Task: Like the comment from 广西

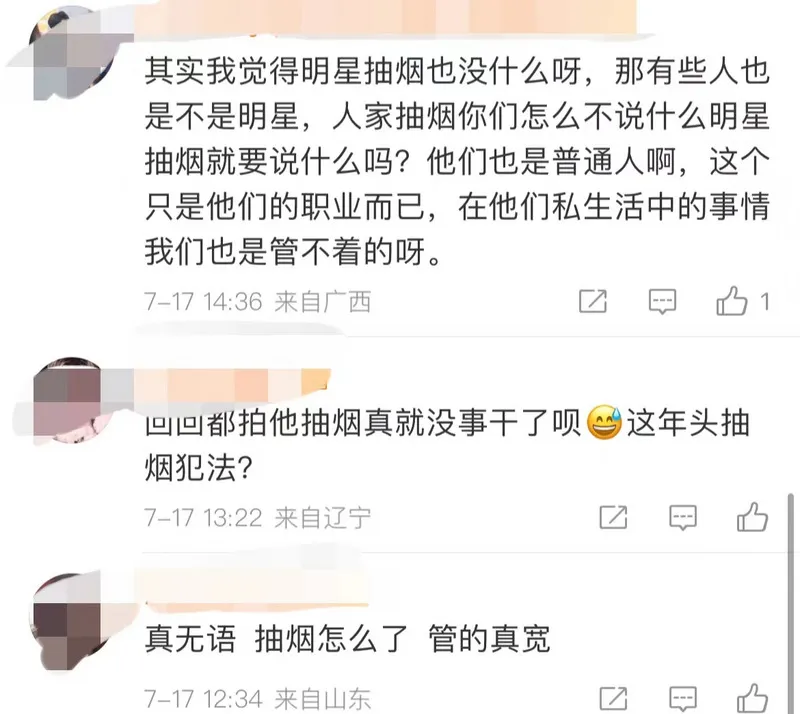Action: coord(732,301)
